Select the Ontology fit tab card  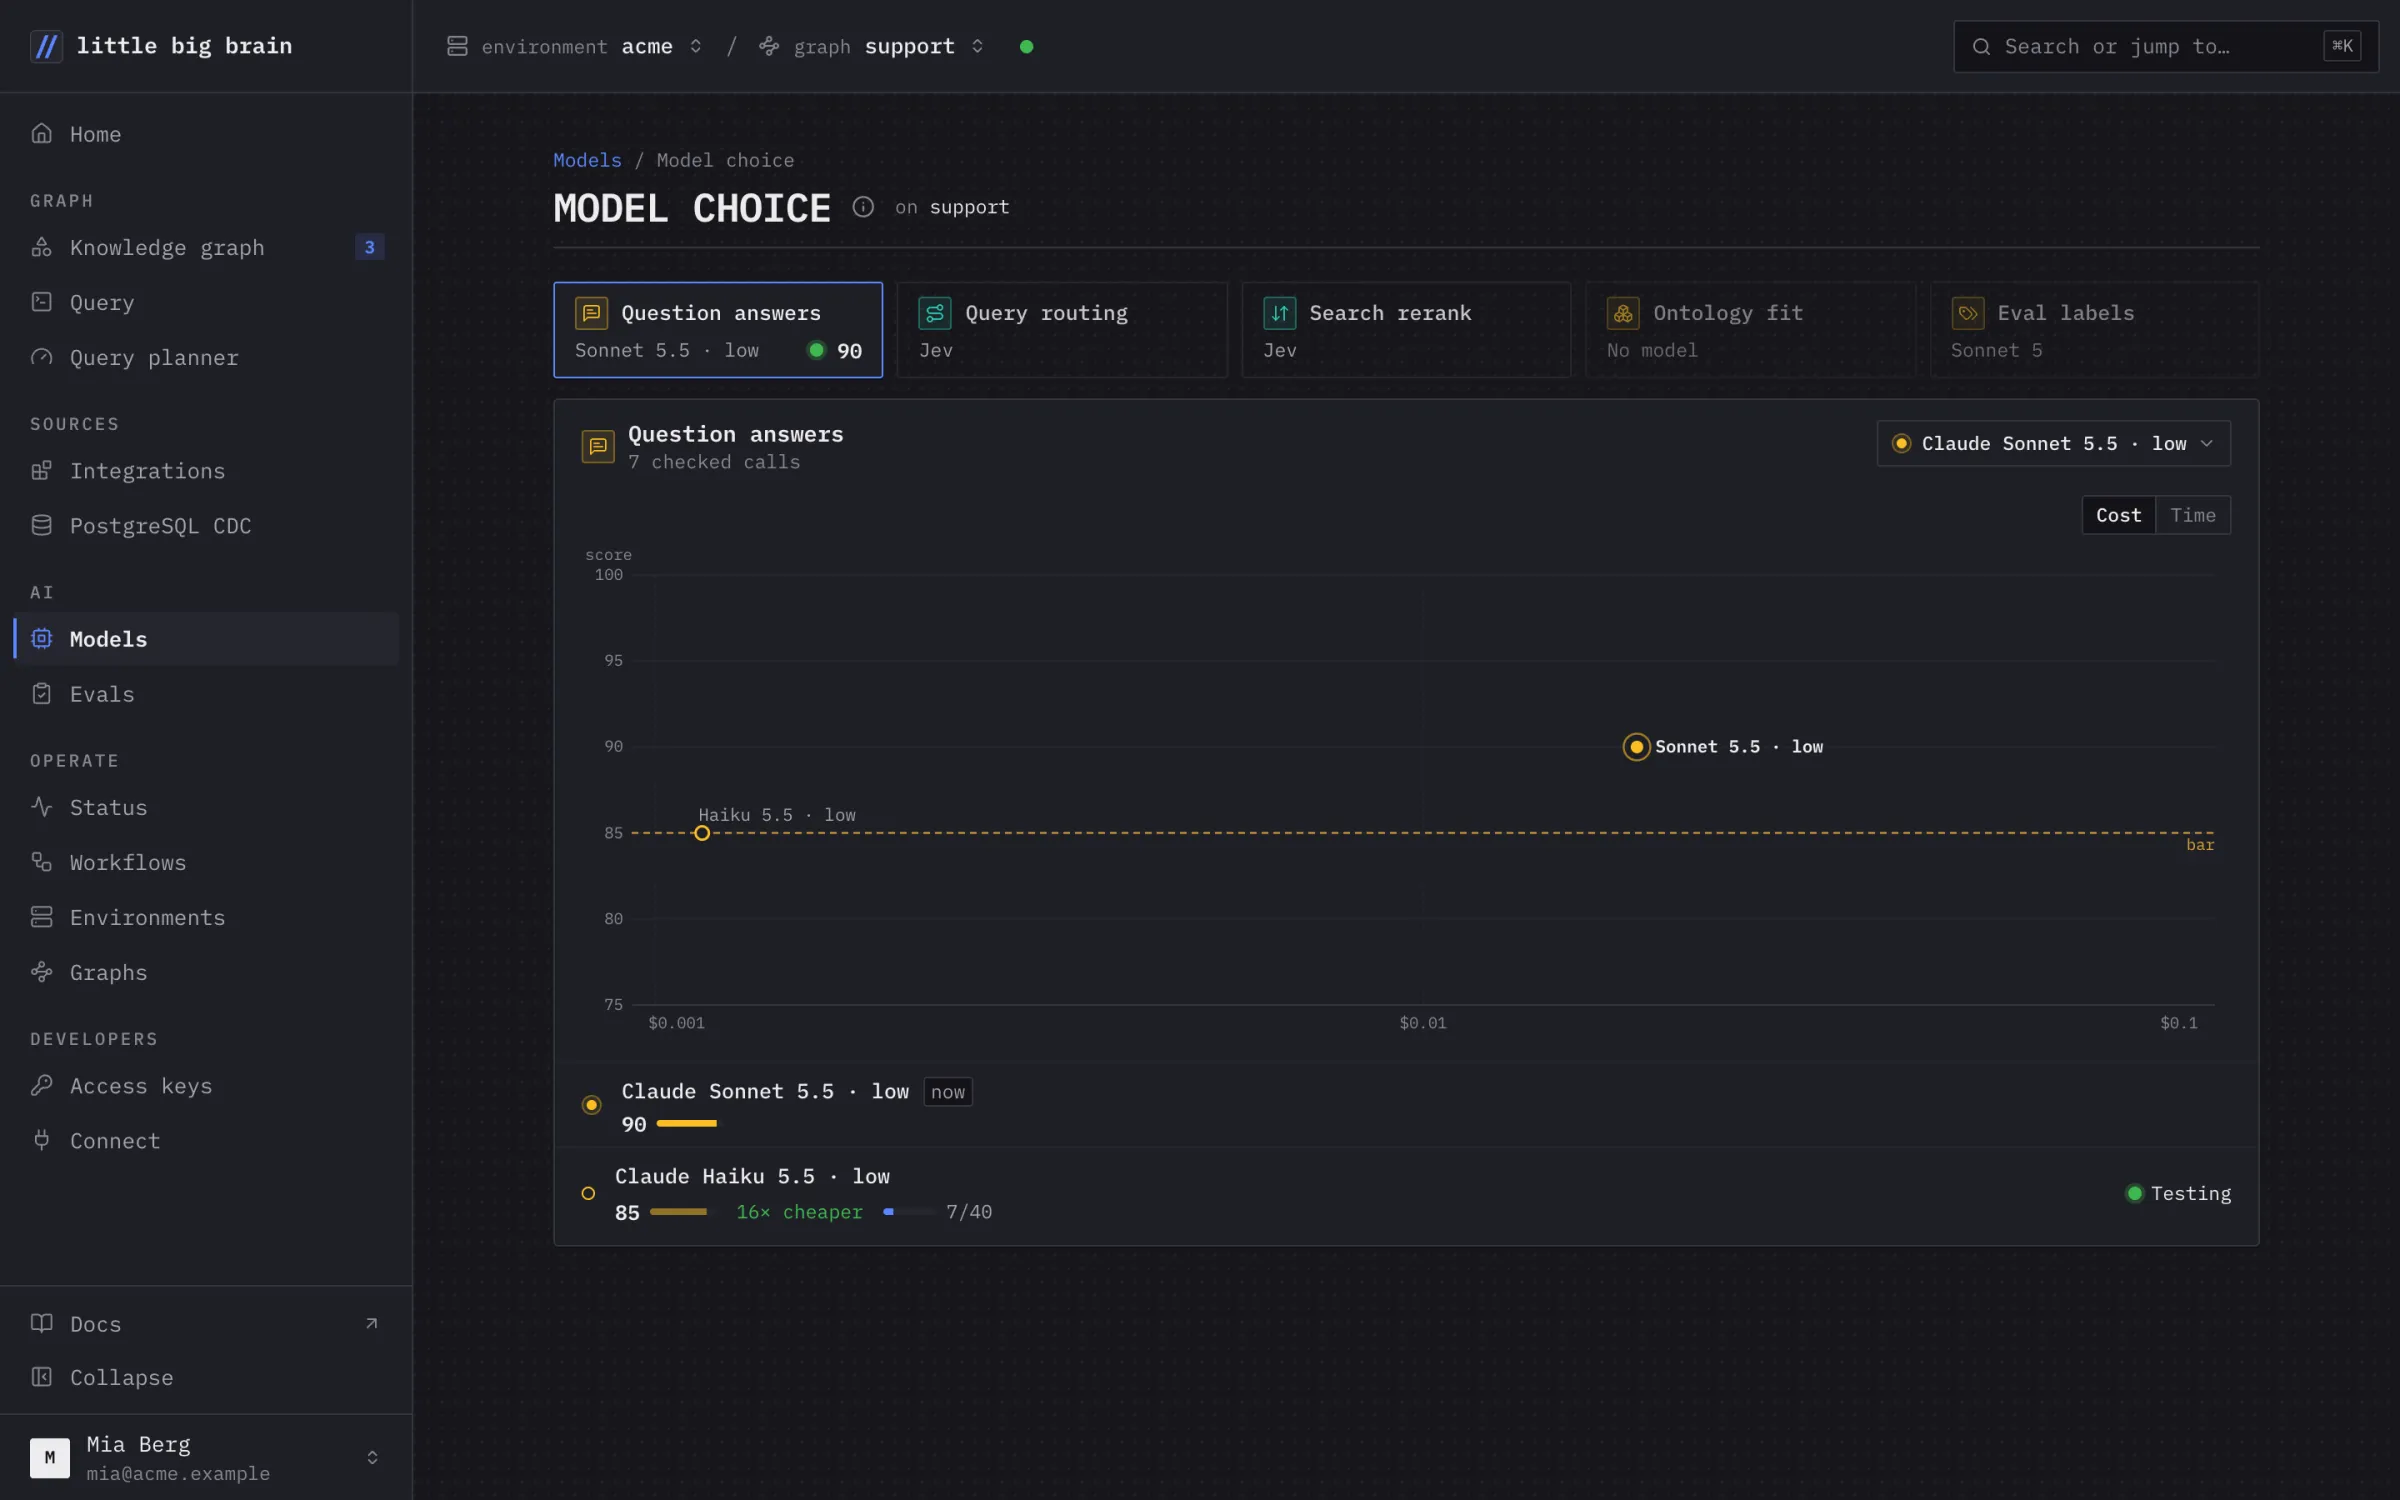tap(1750, 330)
